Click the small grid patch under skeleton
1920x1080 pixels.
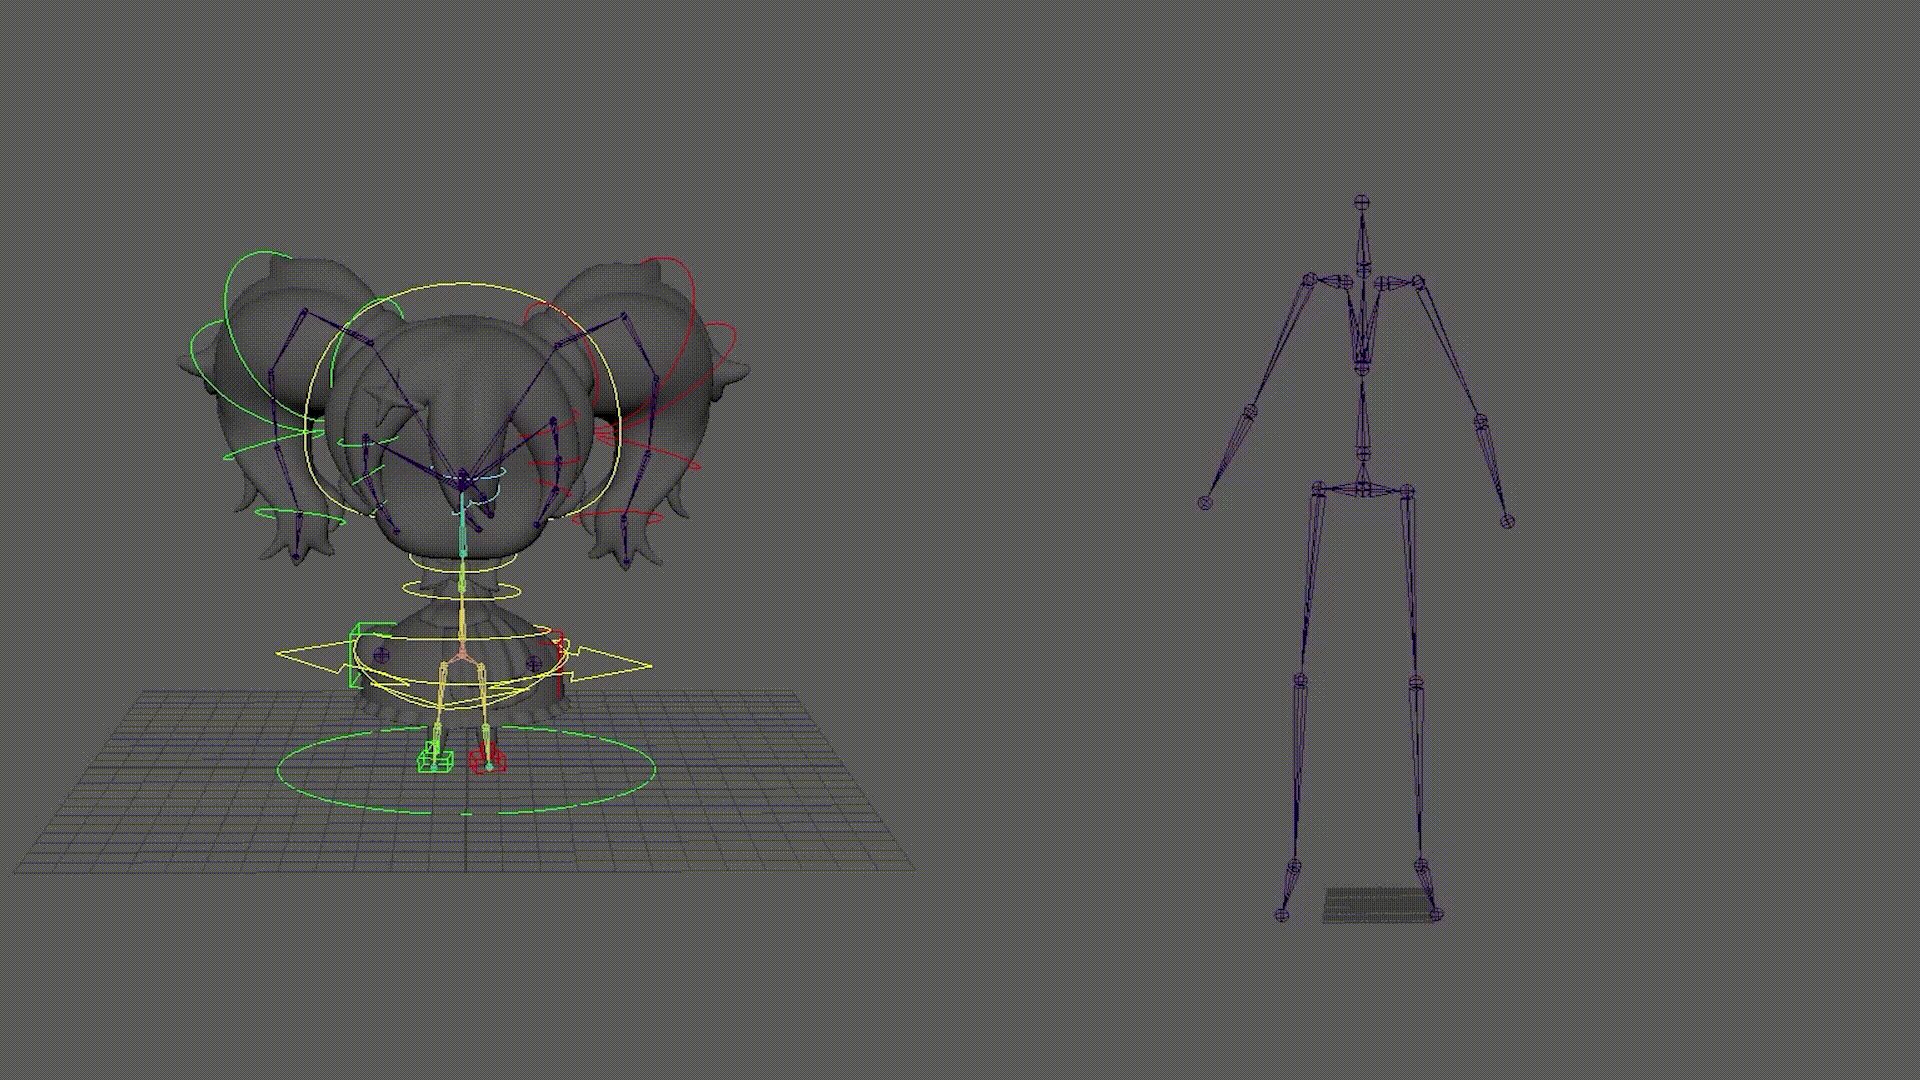coord(1376,904)
